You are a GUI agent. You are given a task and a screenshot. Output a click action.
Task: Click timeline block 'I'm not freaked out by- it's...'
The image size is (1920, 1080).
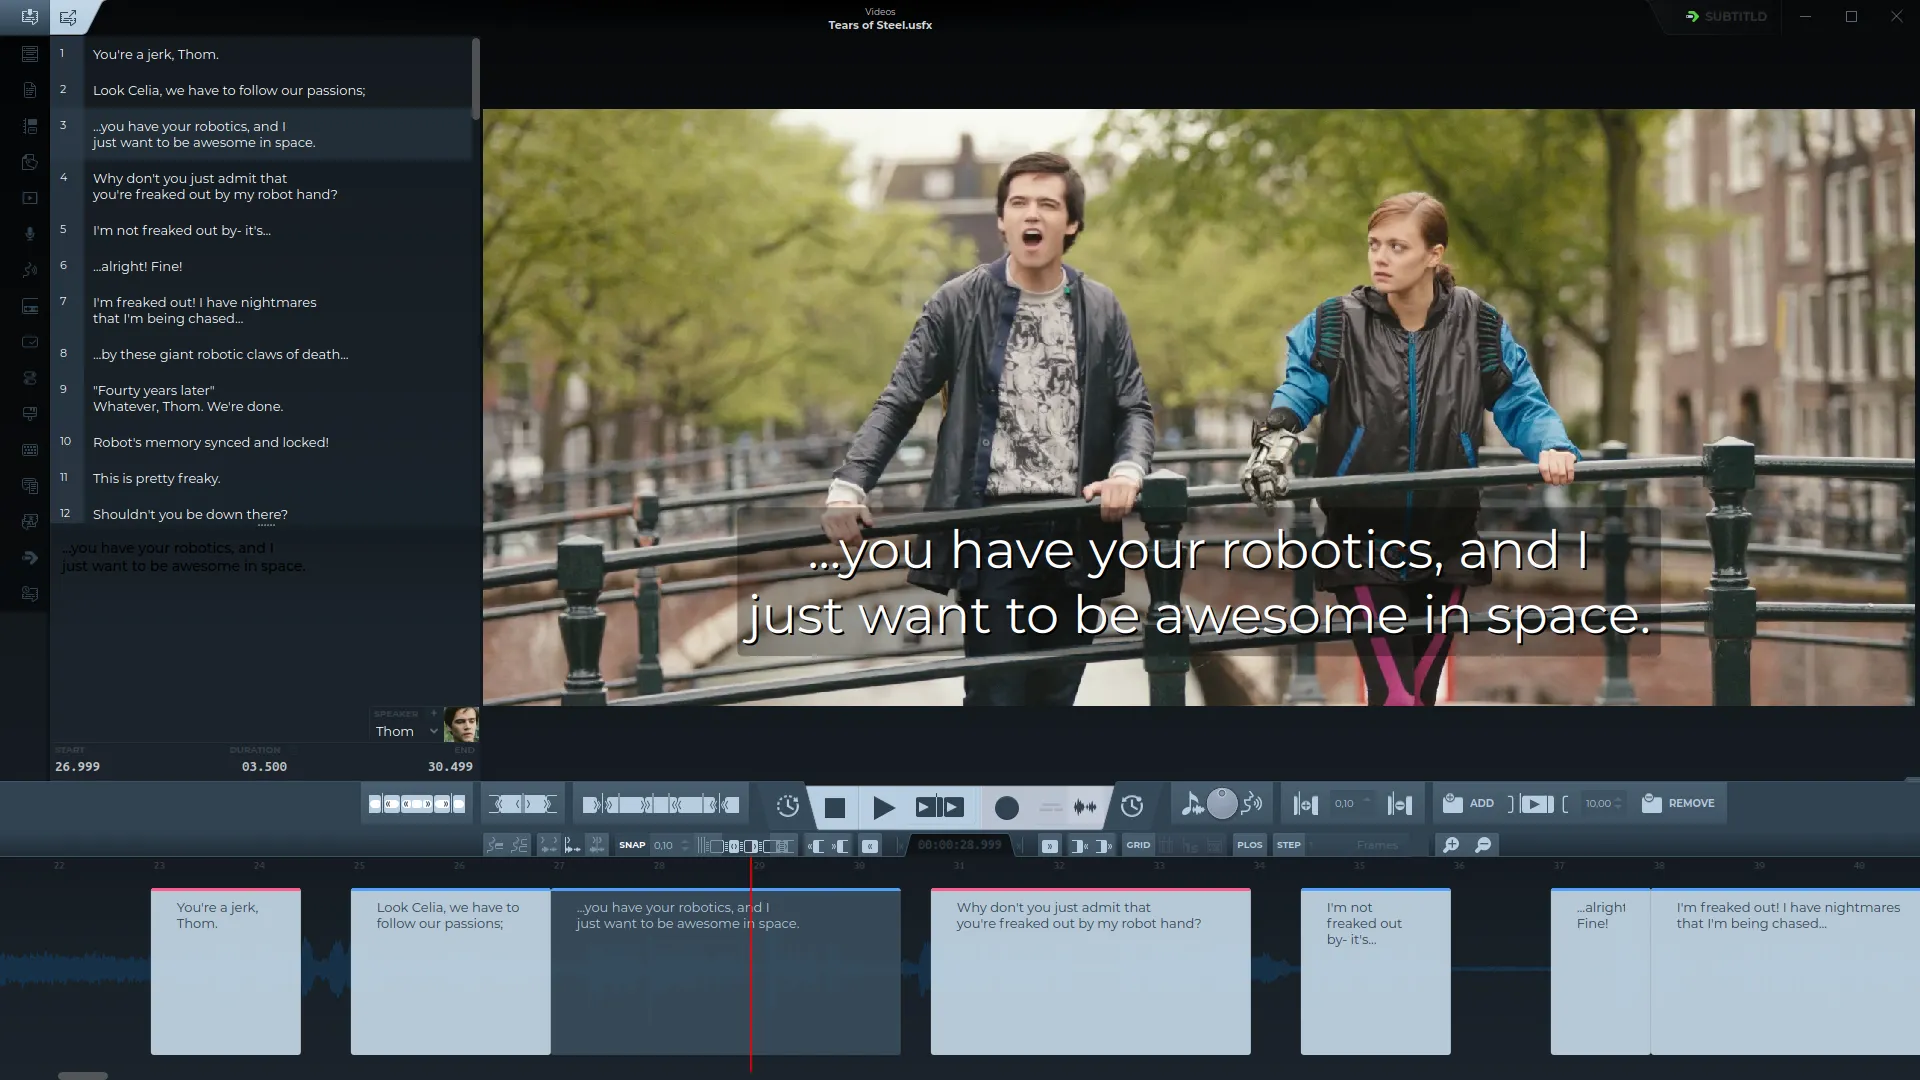[1375, 971]
